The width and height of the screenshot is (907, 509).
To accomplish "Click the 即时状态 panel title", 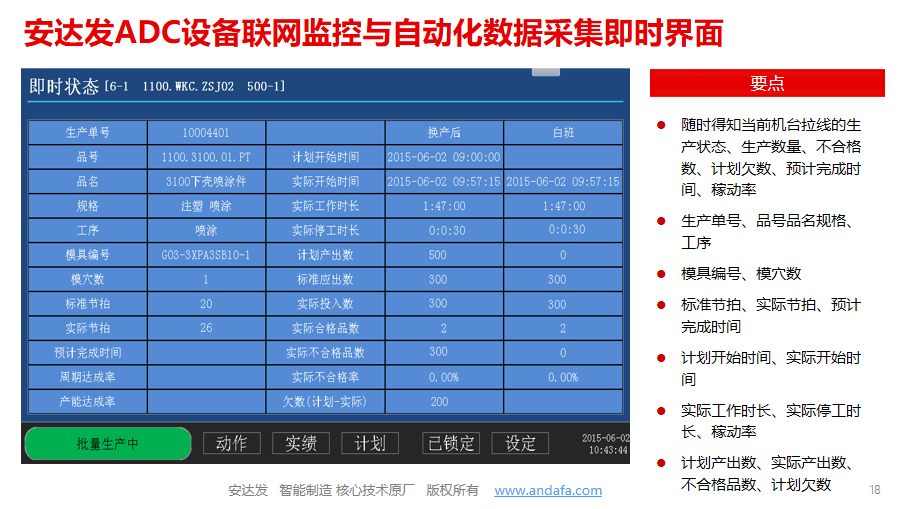I will (64, 86).
